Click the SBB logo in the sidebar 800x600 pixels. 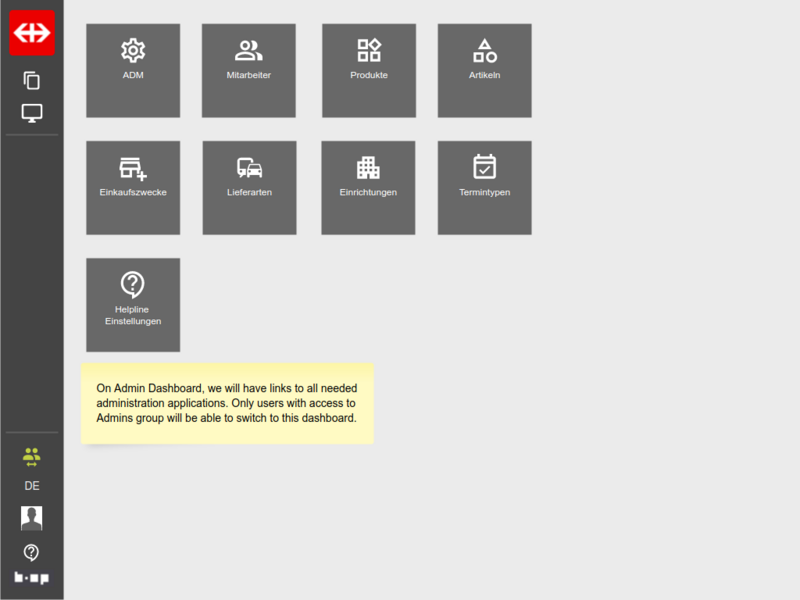point(30,32)
